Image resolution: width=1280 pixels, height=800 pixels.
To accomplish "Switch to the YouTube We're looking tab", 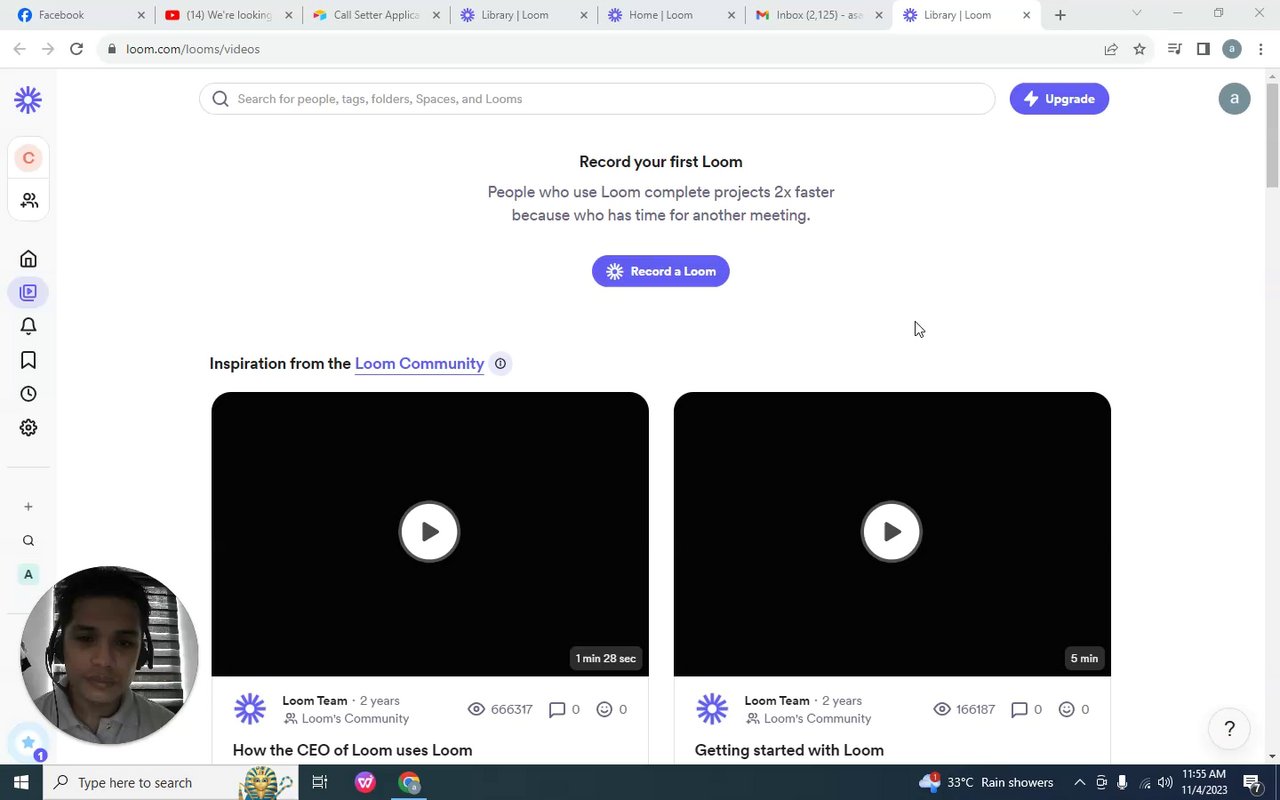I will tap(230, 15).
